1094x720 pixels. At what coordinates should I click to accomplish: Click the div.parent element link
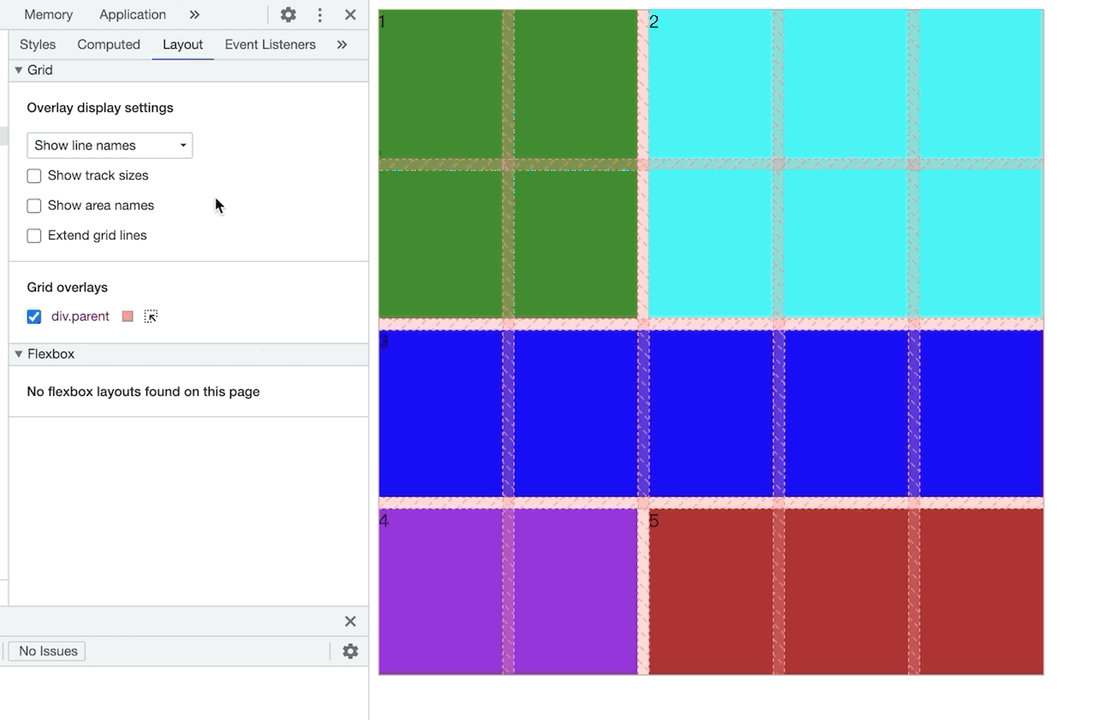pos(80,316)
